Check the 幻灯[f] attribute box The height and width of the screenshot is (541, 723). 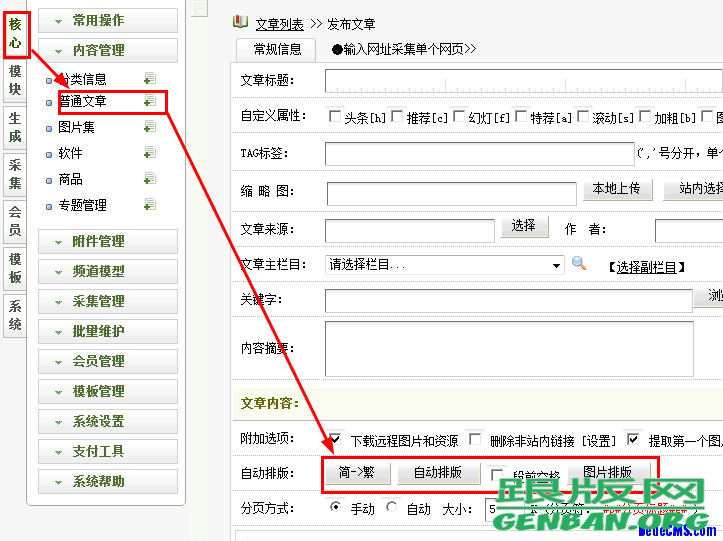coord(459,116)
